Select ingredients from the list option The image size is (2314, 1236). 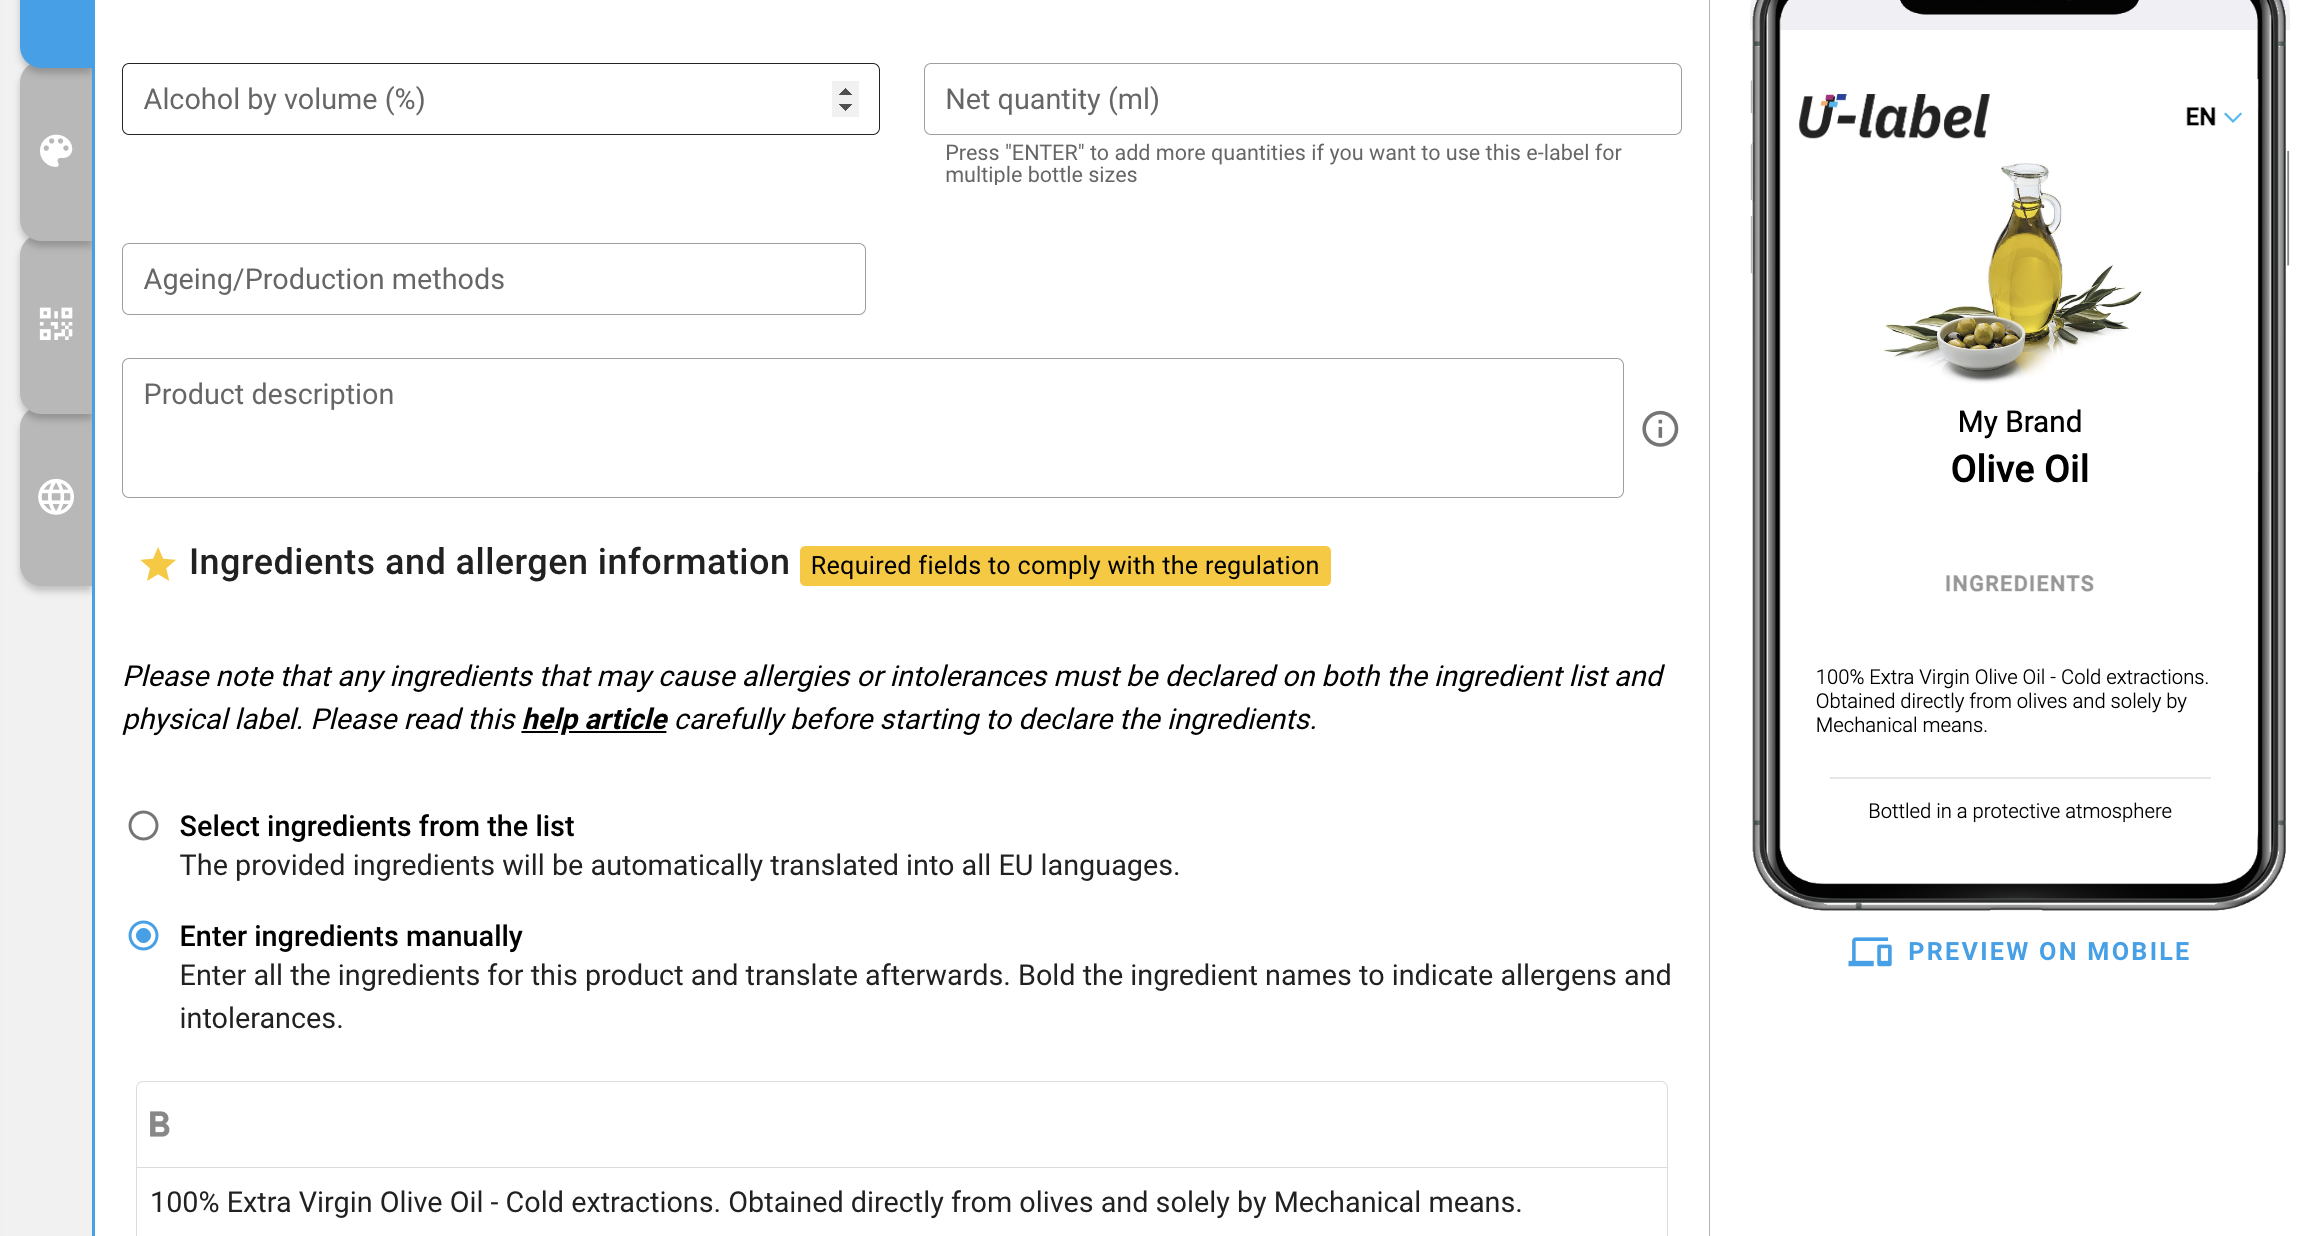coord(144,826)
